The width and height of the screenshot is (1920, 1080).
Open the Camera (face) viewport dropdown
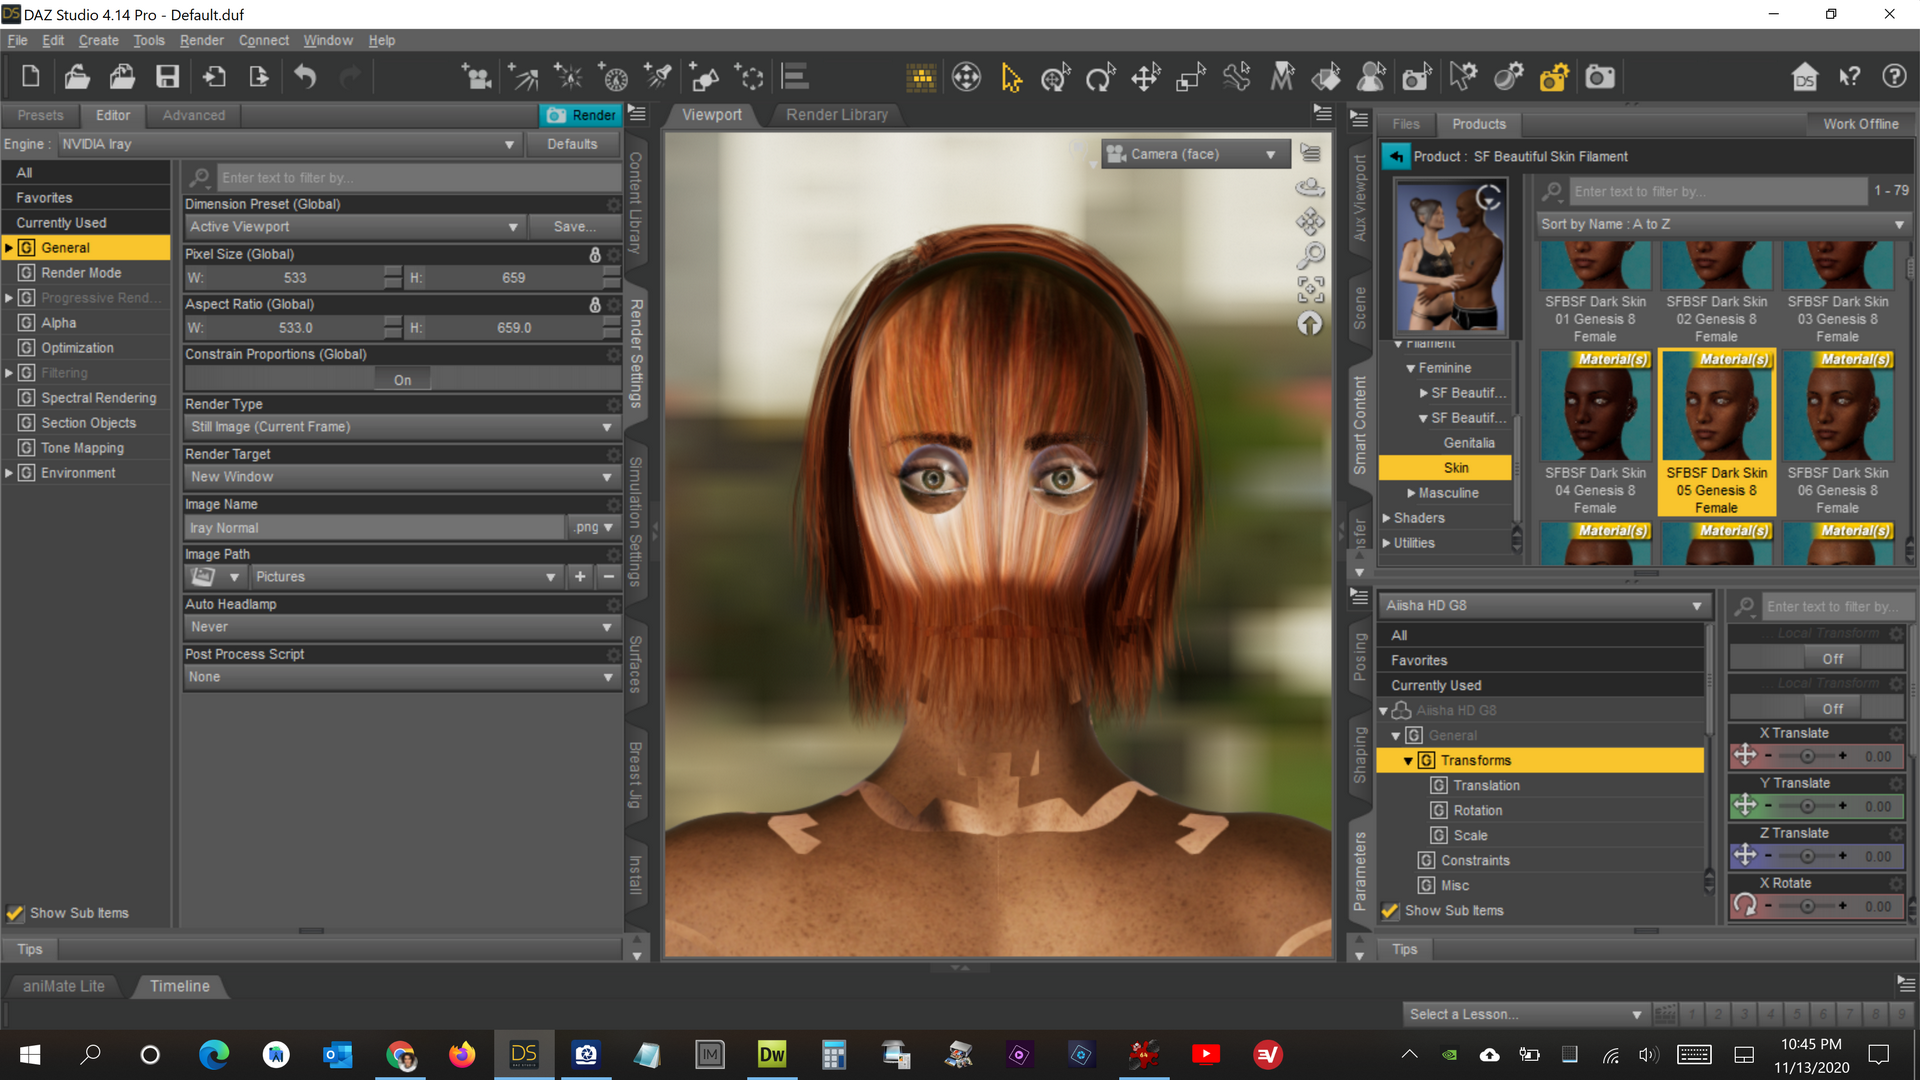pyautogui.click(x=1194, y=153)
